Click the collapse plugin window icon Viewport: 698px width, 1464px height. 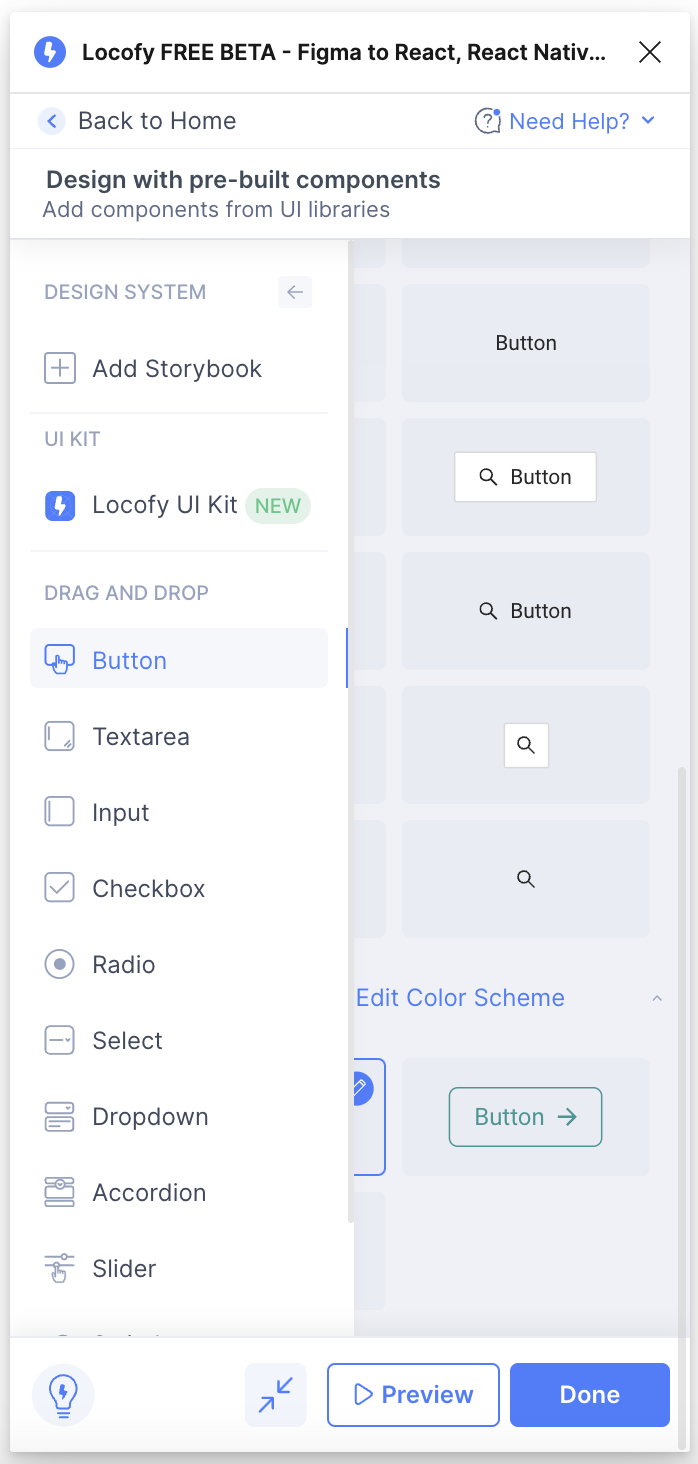275,1394
